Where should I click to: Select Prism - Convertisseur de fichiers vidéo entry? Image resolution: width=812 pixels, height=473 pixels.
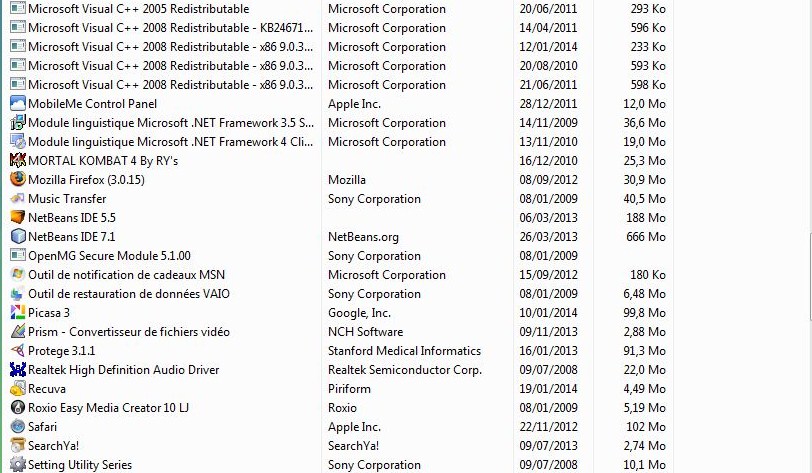(x=129, y=332)
